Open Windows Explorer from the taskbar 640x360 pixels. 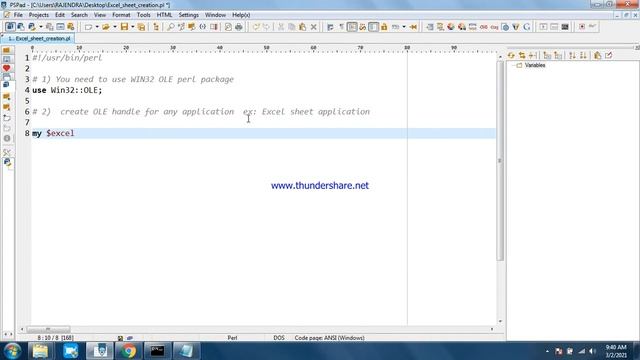point(40,351)
